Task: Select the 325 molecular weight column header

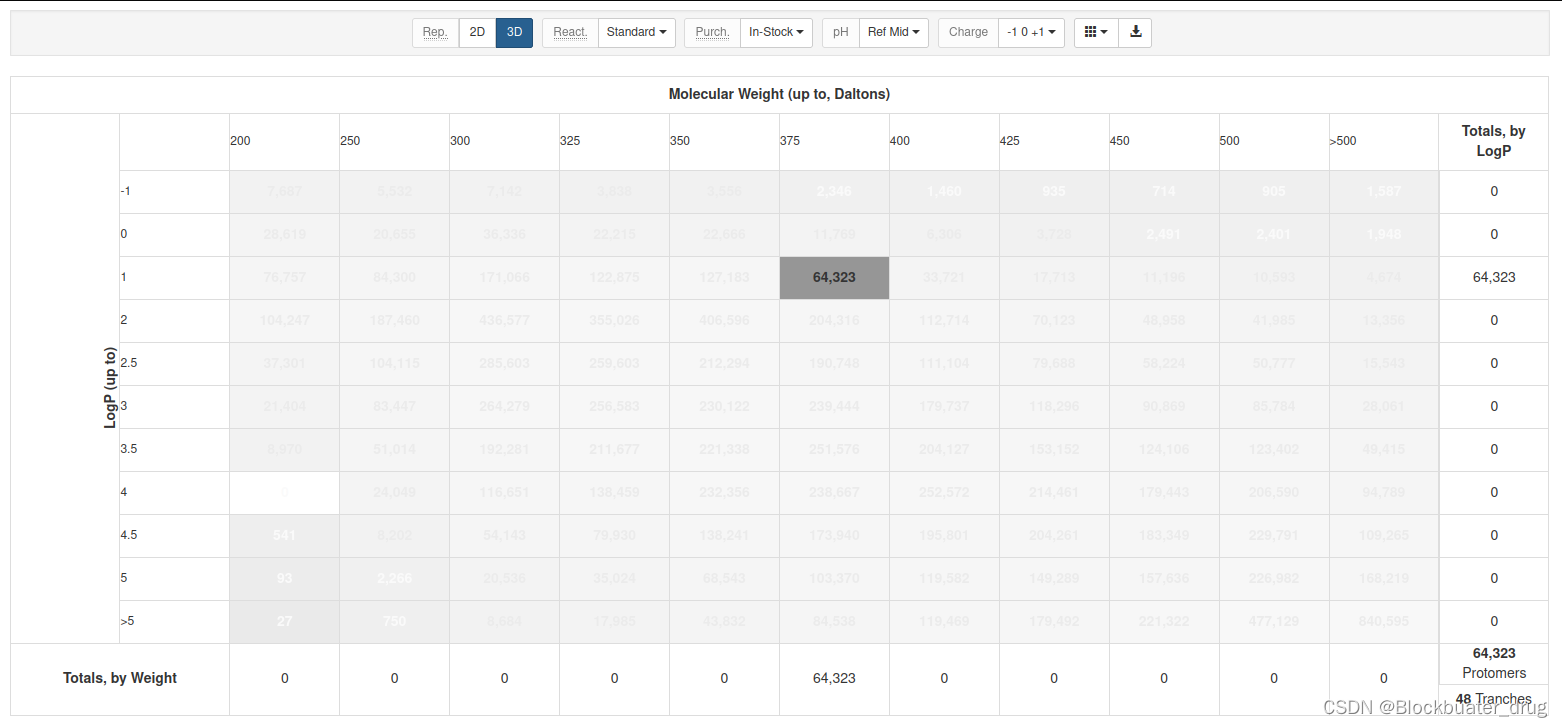Action: pos(614,141)
